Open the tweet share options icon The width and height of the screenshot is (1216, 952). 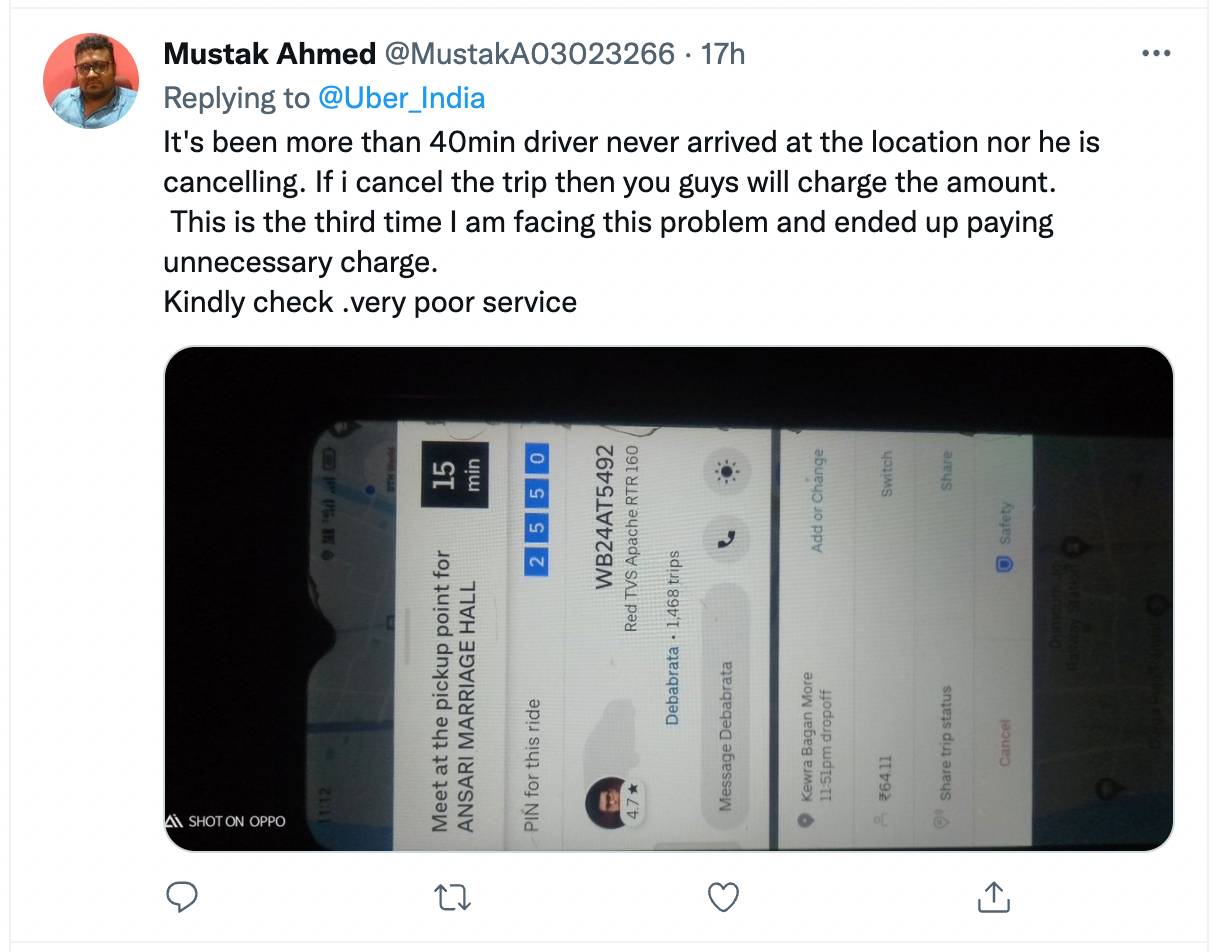(x=991, y=897)
